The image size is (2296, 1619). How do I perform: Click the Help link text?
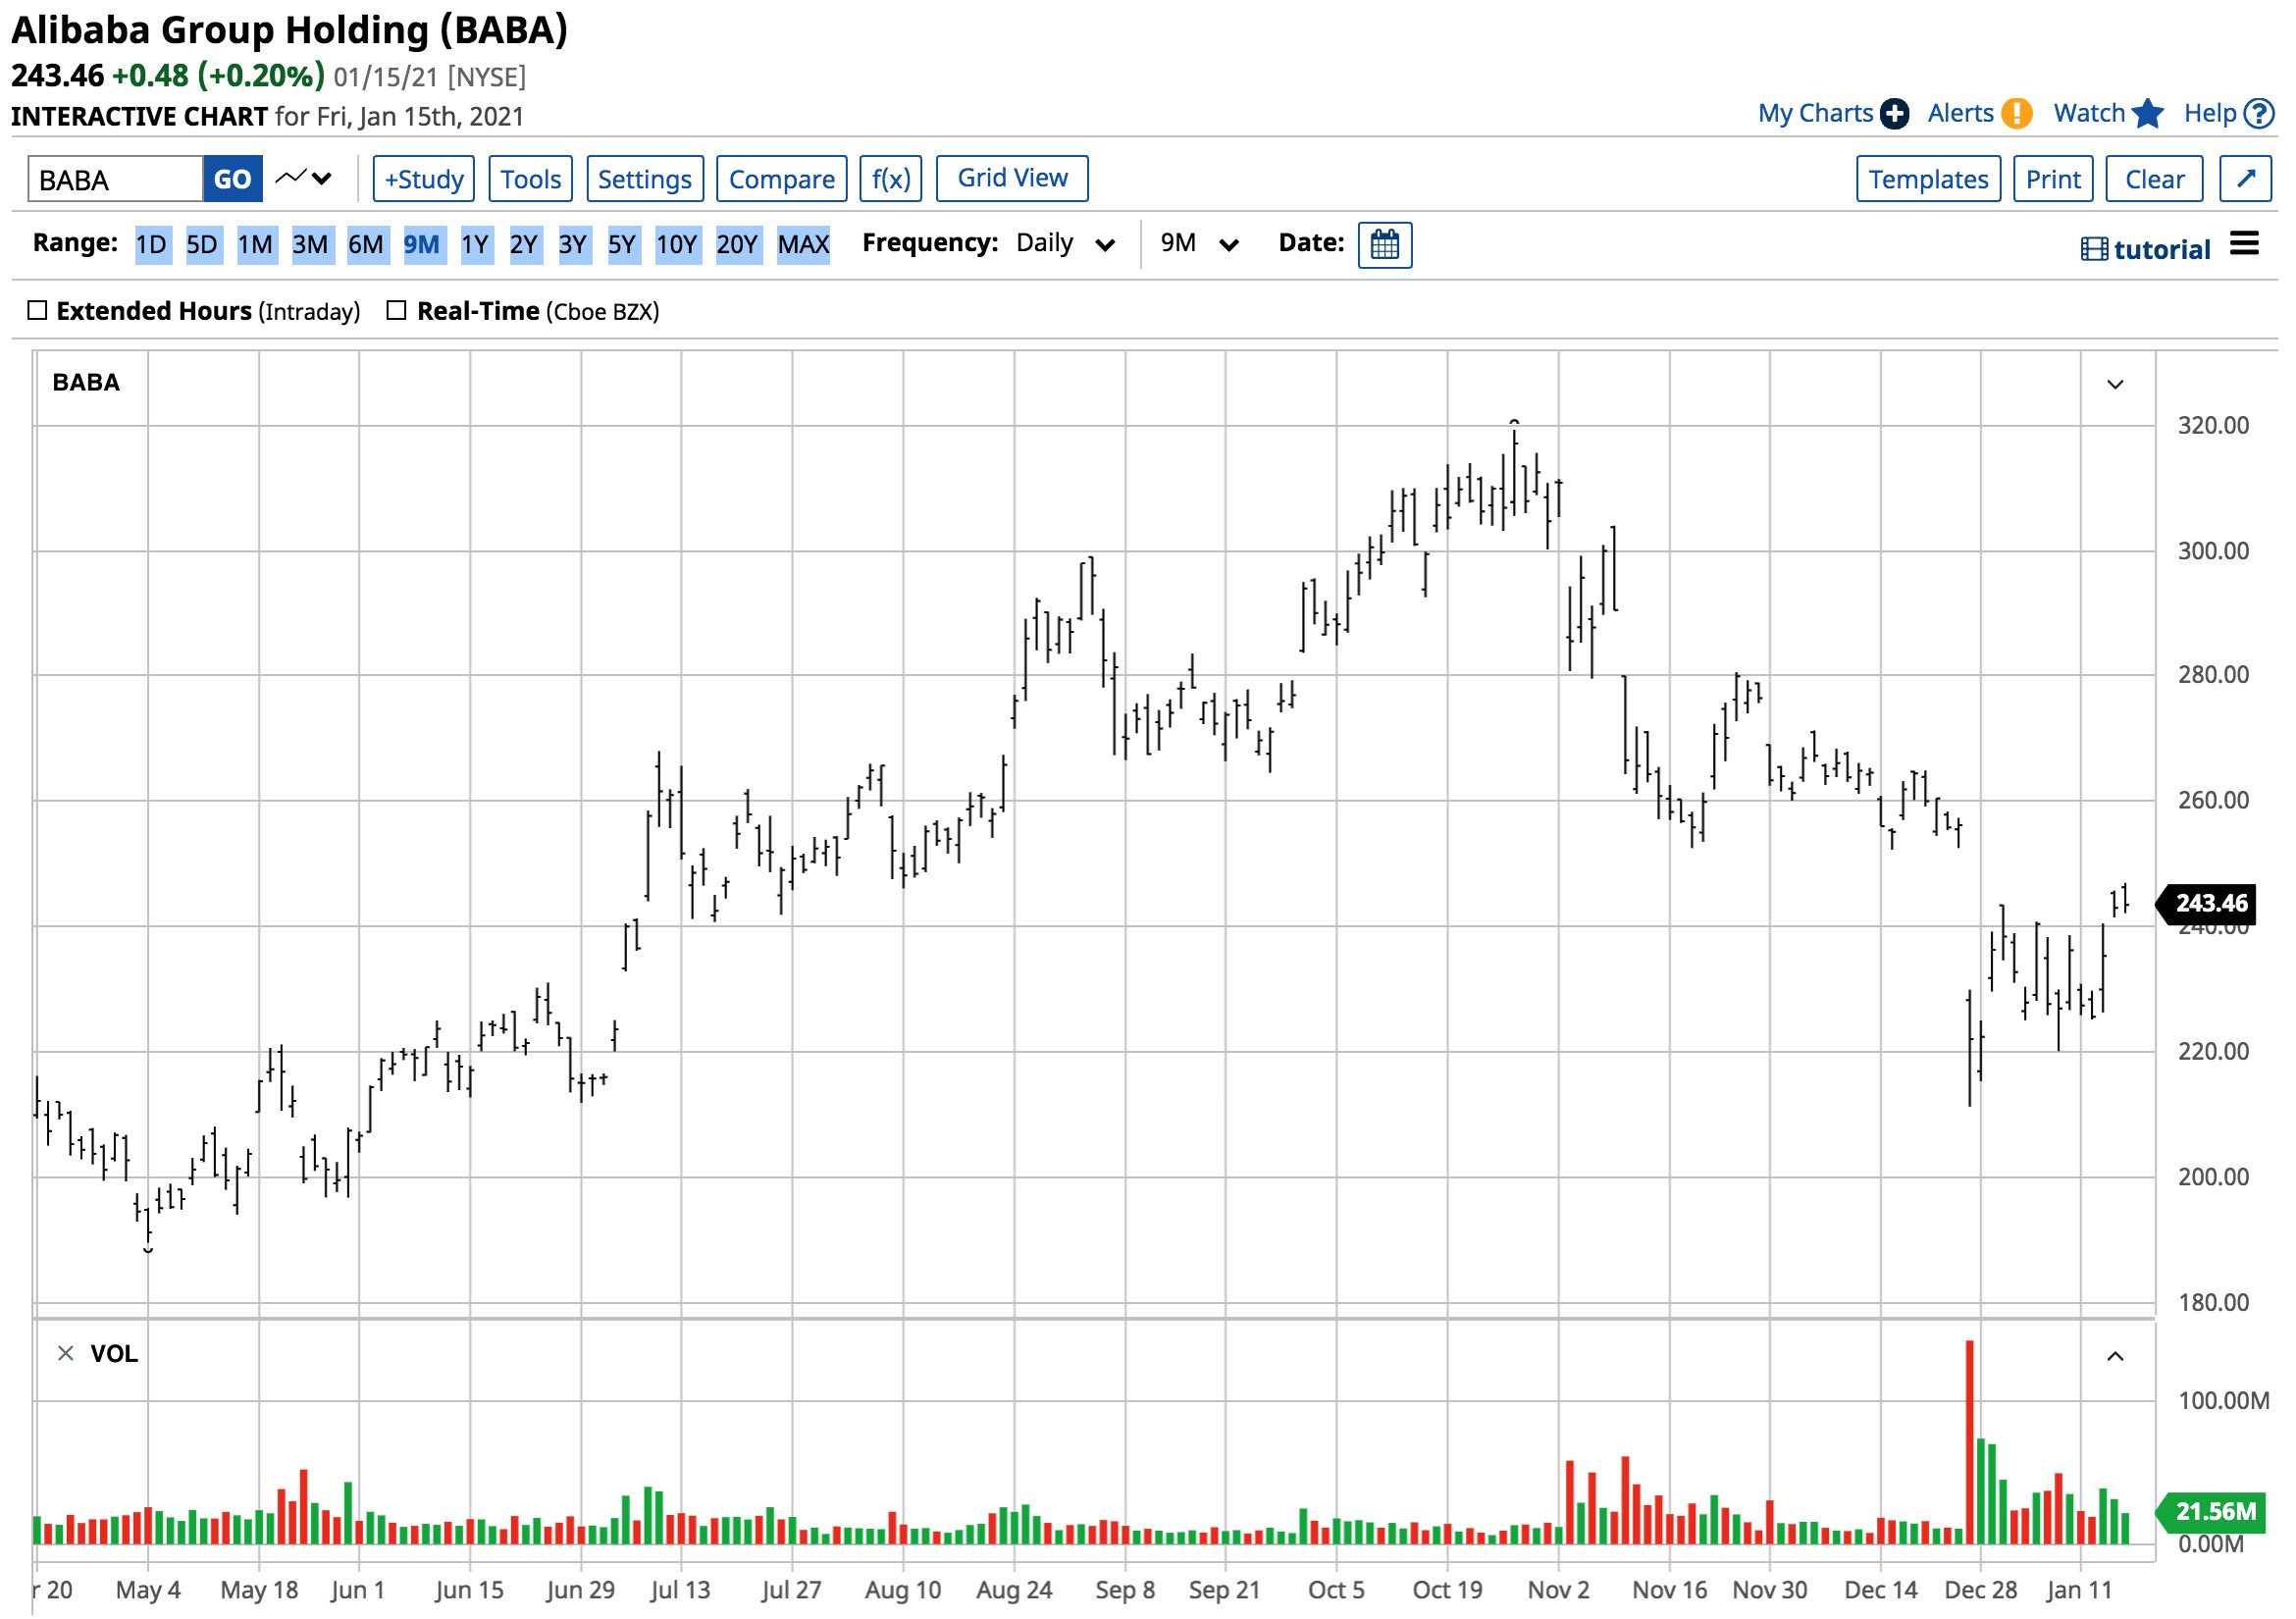pos(2209,114)
